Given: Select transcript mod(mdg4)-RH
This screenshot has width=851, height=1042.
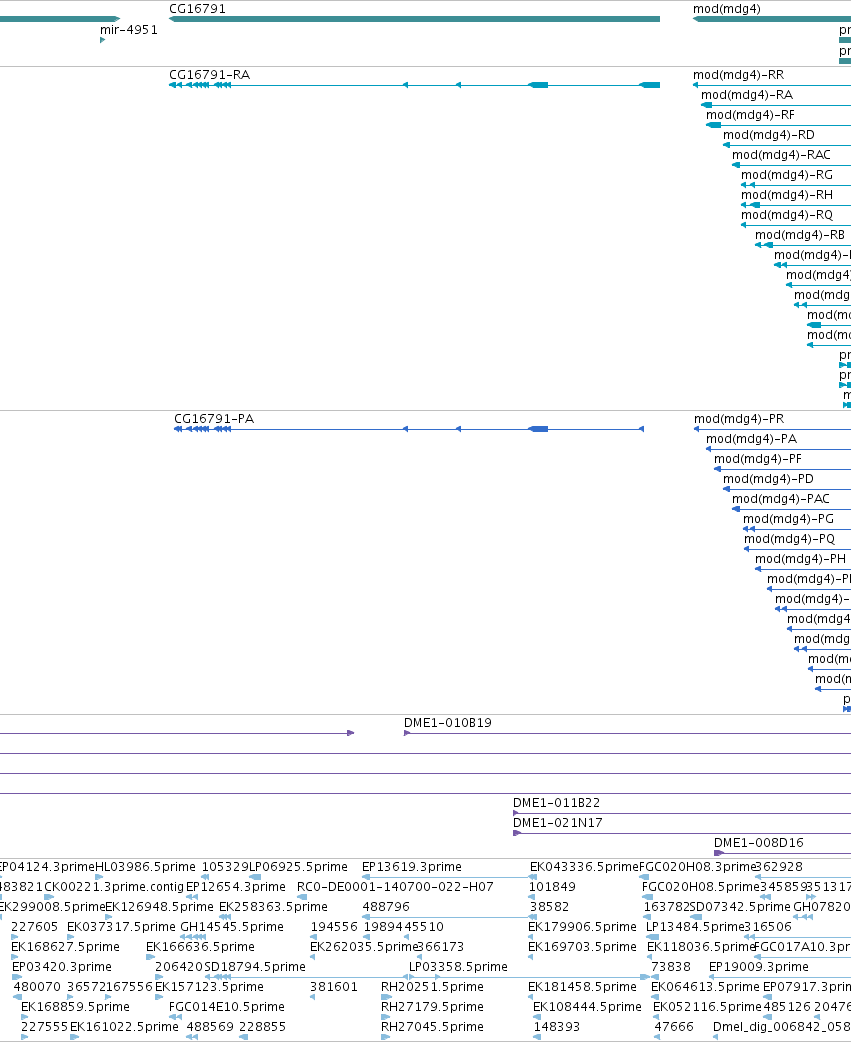Looking at the screenshot, I should 787,194.
